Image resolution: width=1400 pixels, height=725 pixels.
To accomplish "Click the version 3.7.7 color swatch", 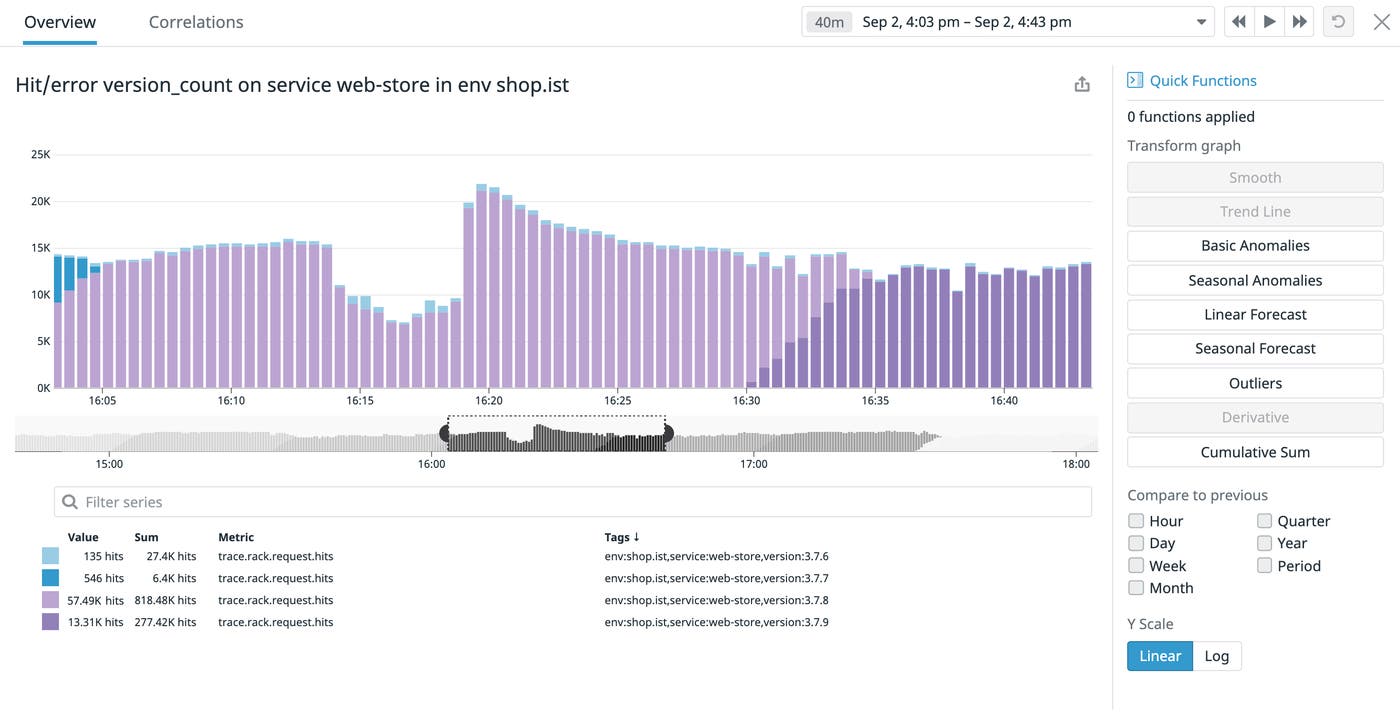I will point(50,578).
